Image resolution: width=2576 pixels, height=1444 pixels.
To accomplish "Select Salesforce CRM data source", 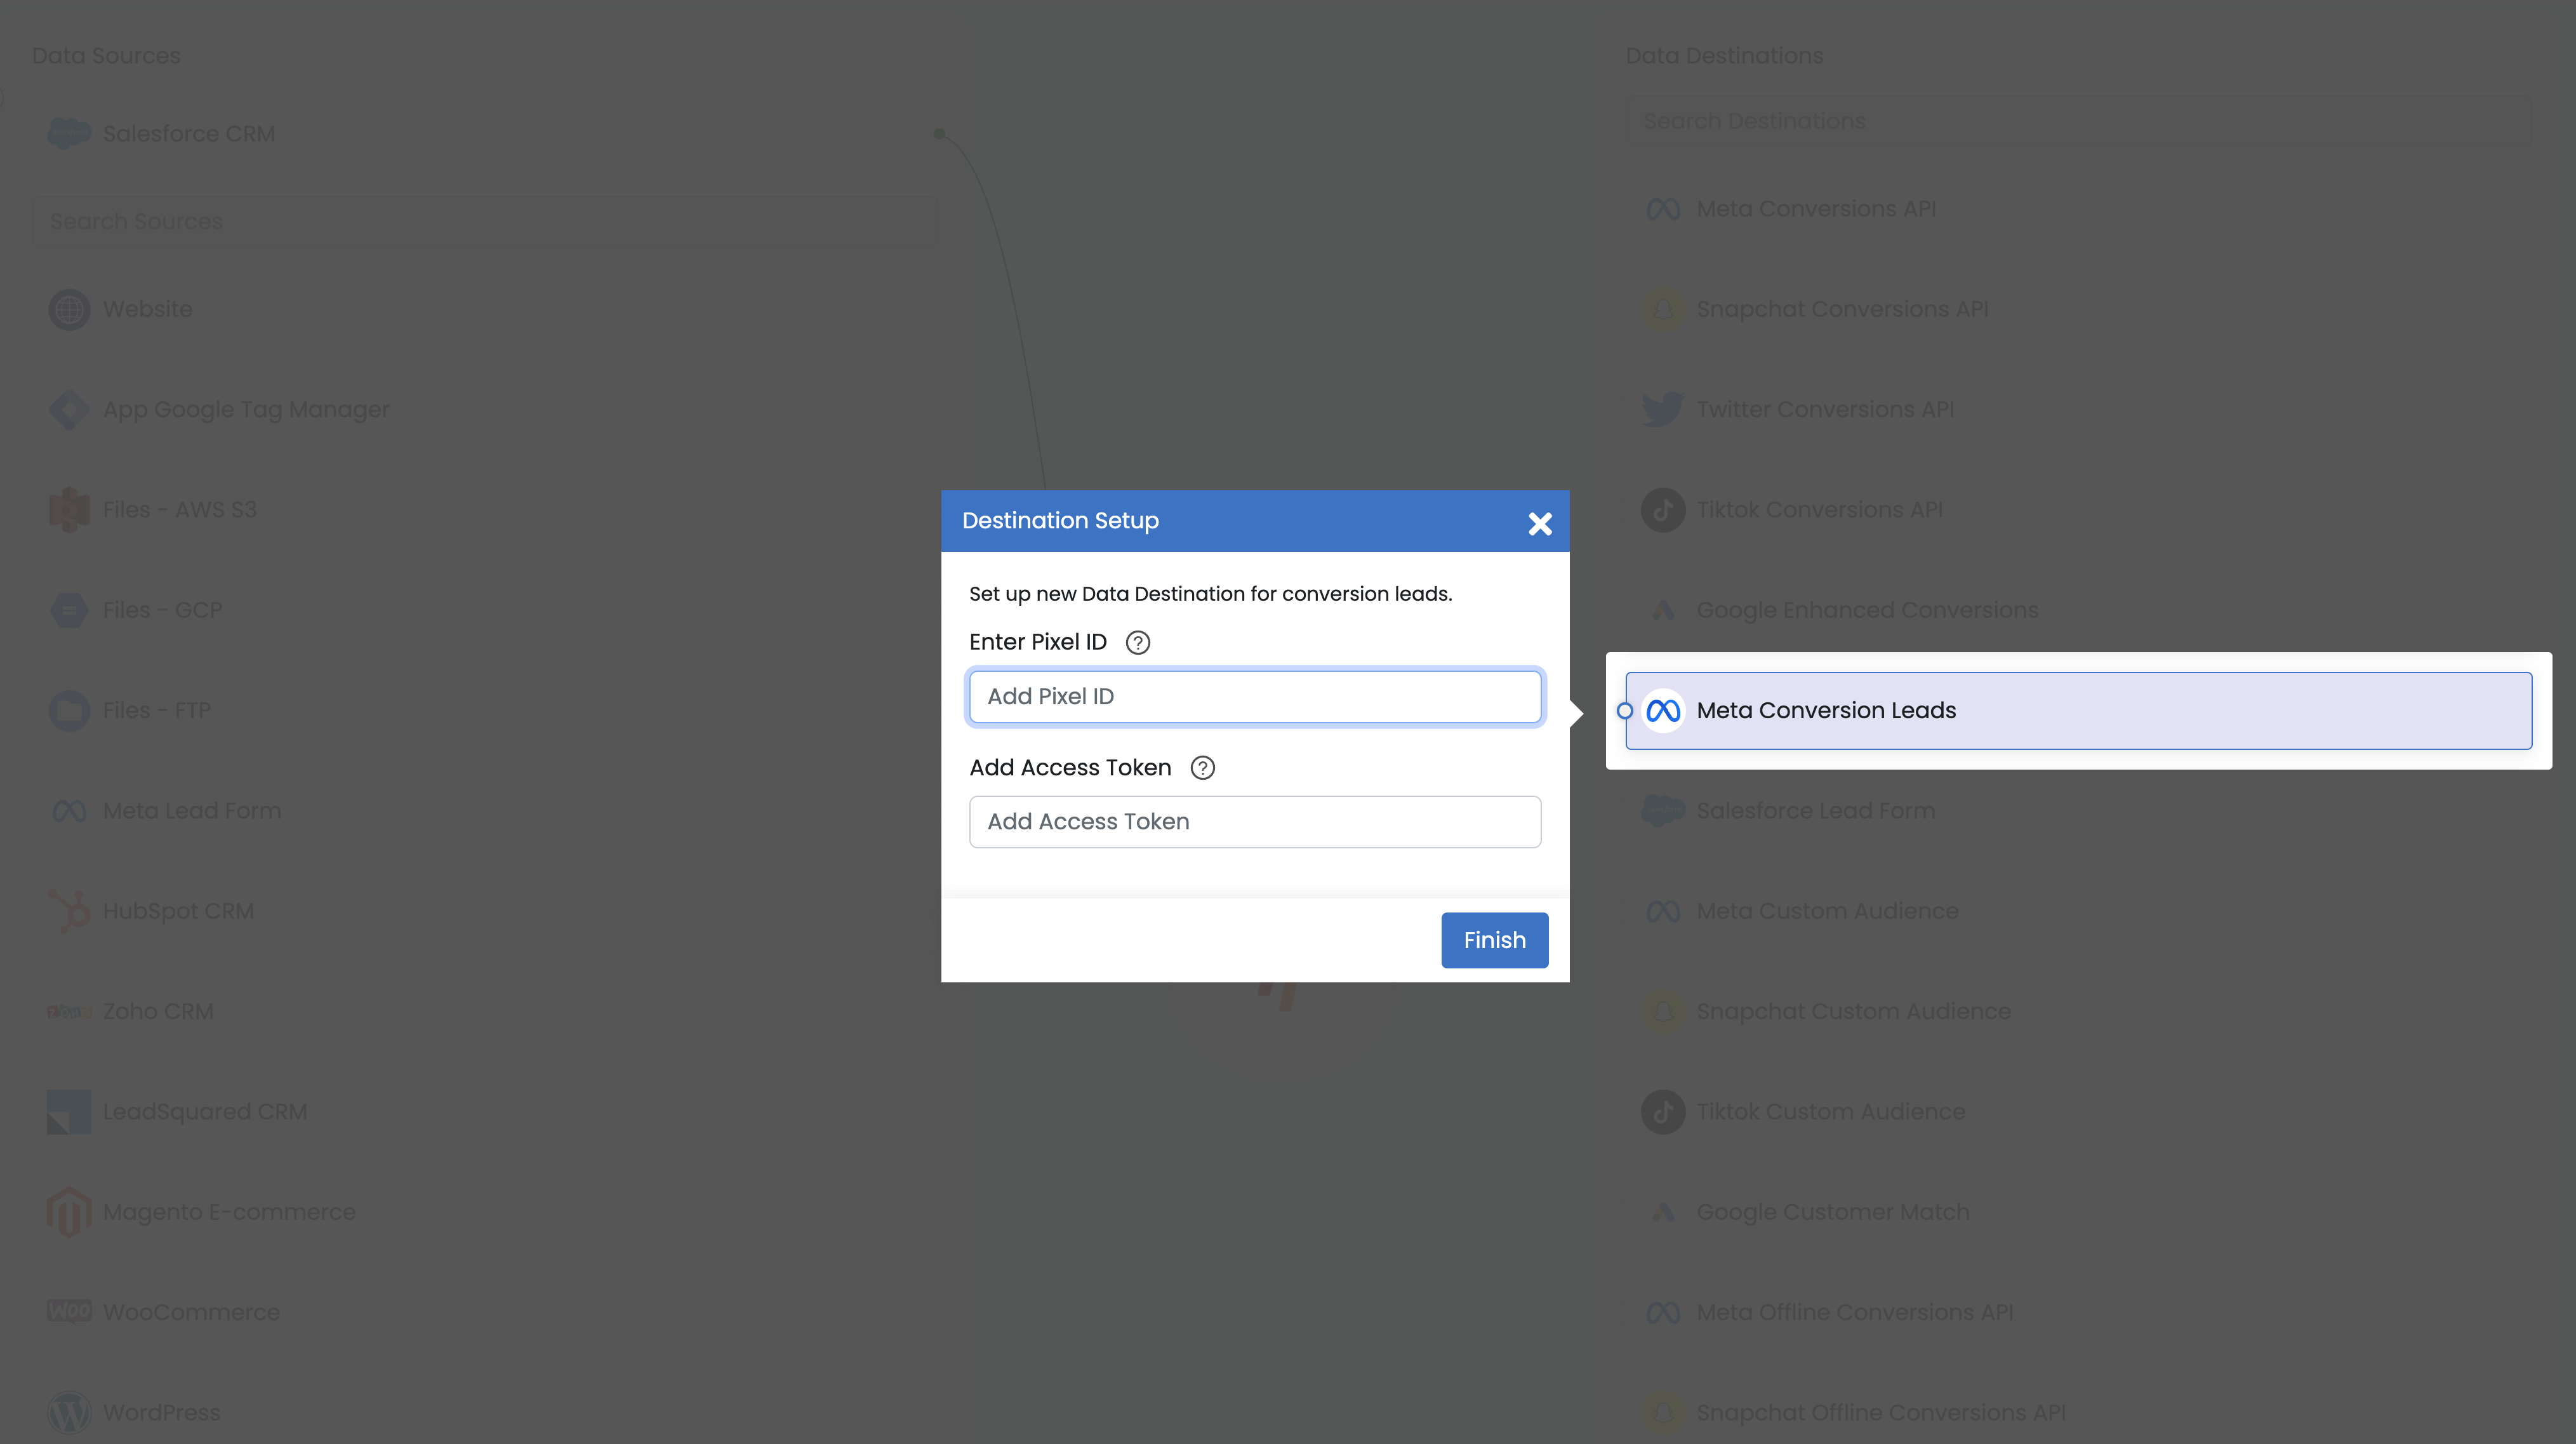I will coord(485,134).
